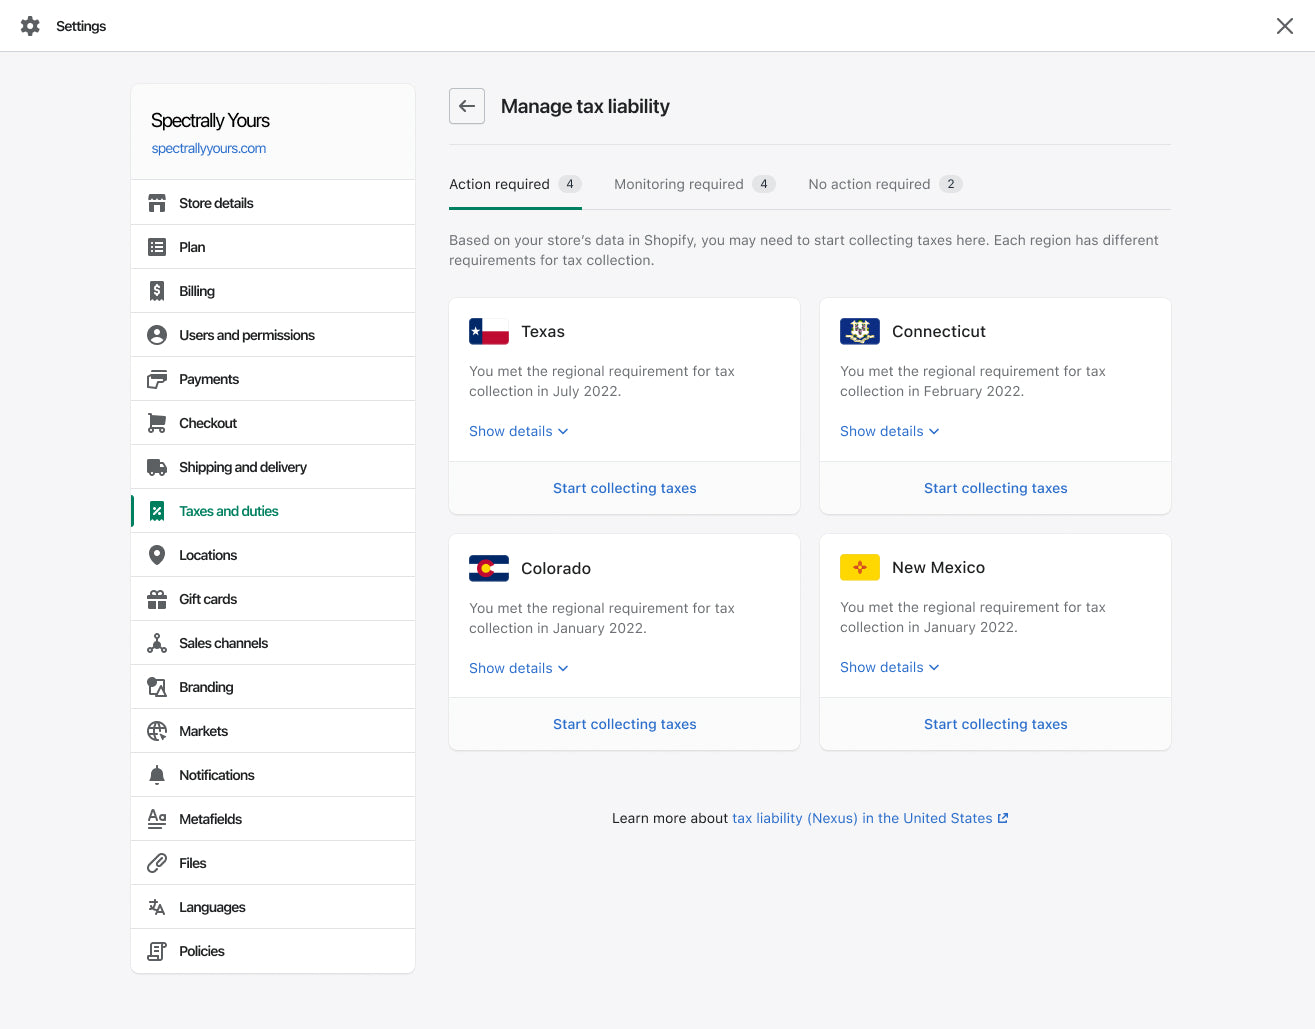
Task: Click the Languages translation icon
Action: click(x=157, y=906)
